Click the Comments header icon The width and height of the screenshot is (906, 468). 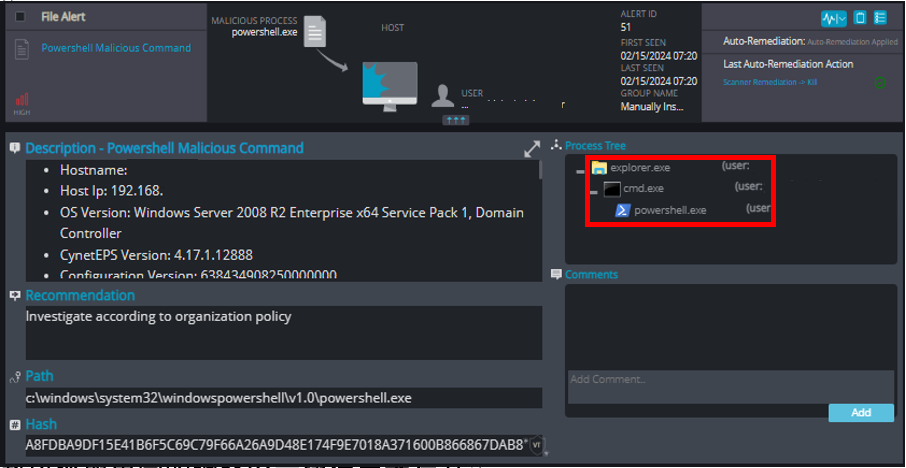click(556, 274)
